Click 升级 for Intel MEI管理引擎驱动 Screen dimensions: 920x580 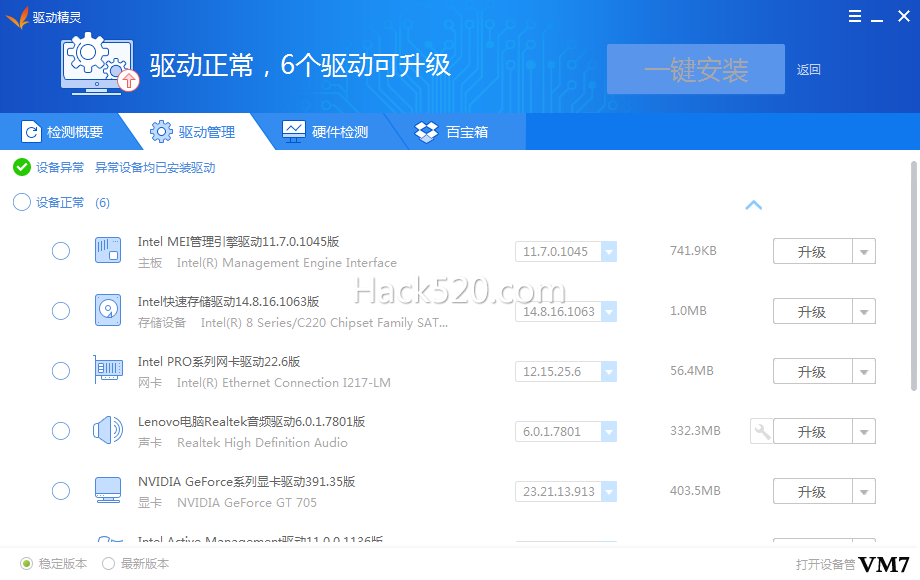tap(813, 252)
